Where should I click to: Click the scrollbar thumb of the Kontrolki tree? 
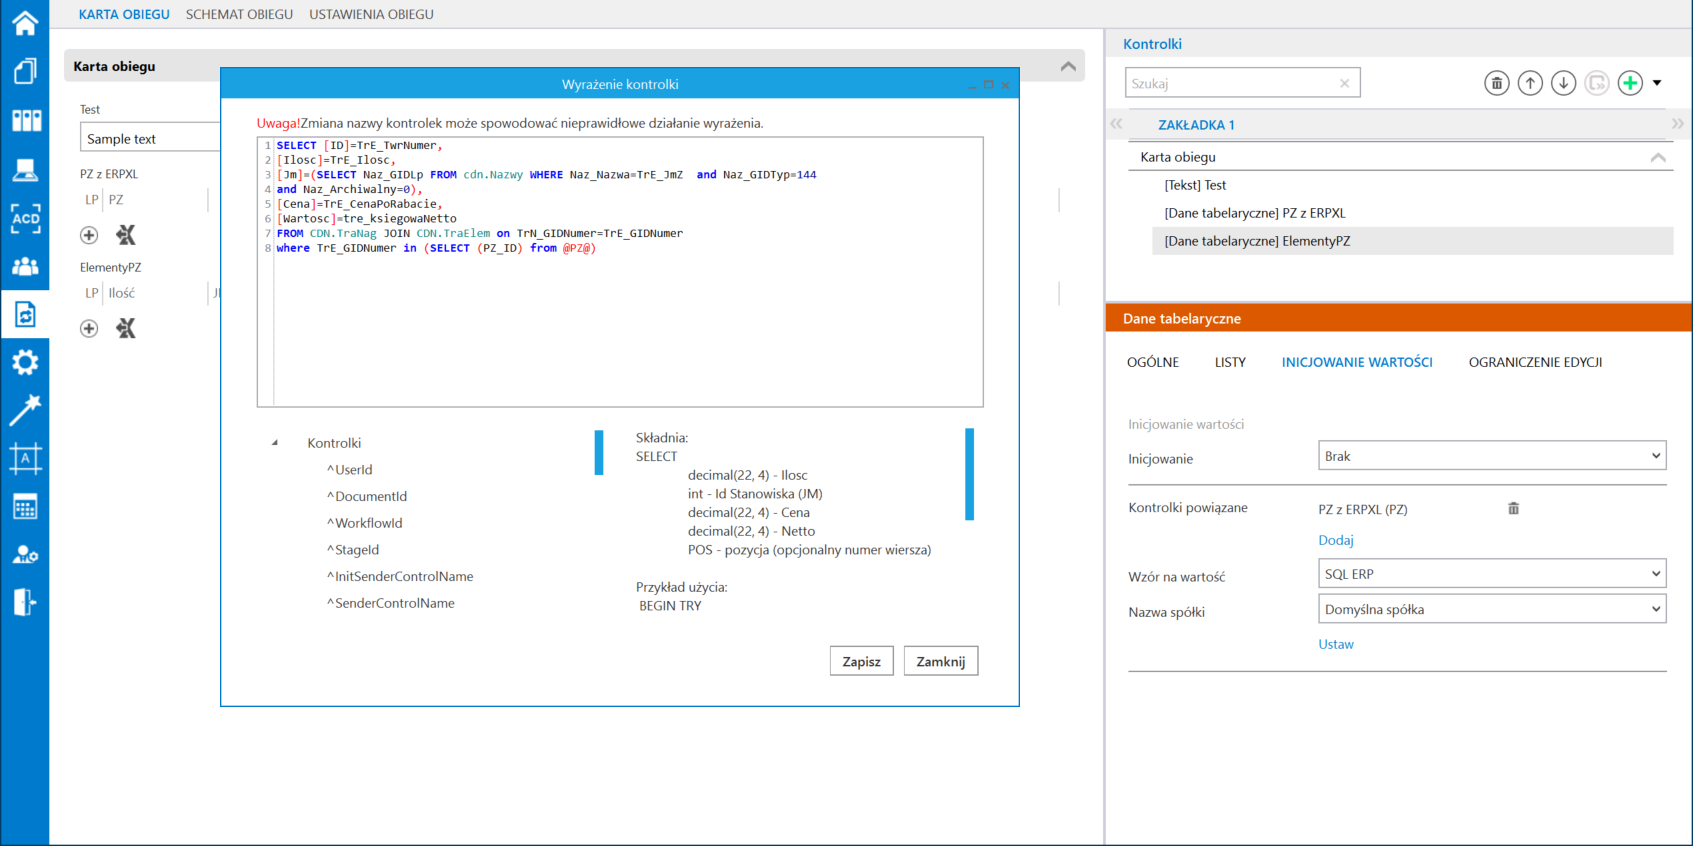599,452
